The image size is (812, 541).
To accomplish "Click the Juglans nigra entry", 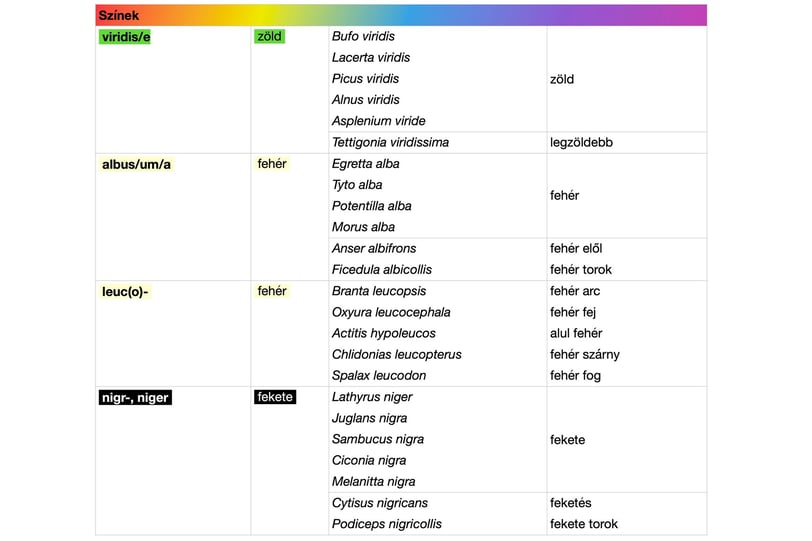I will [369, 418].
